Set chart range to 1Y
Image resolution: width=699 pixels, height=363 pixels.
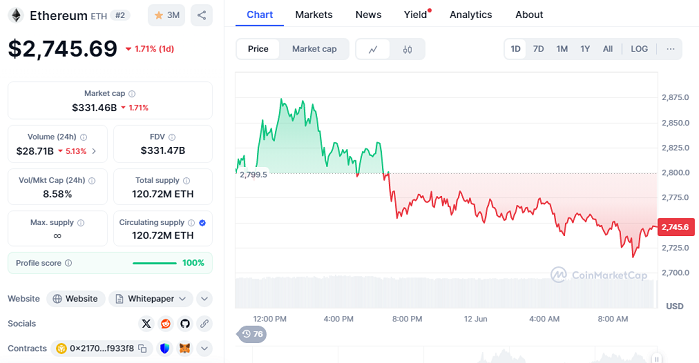click(x=585, y=49)
